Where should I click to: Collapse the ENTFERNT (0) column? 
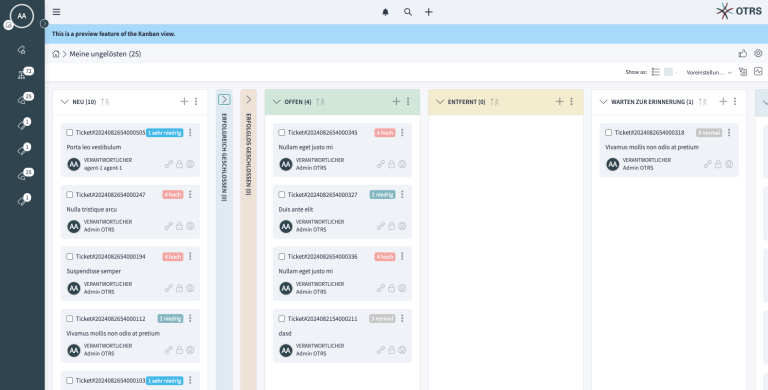[x=440, y=102]
